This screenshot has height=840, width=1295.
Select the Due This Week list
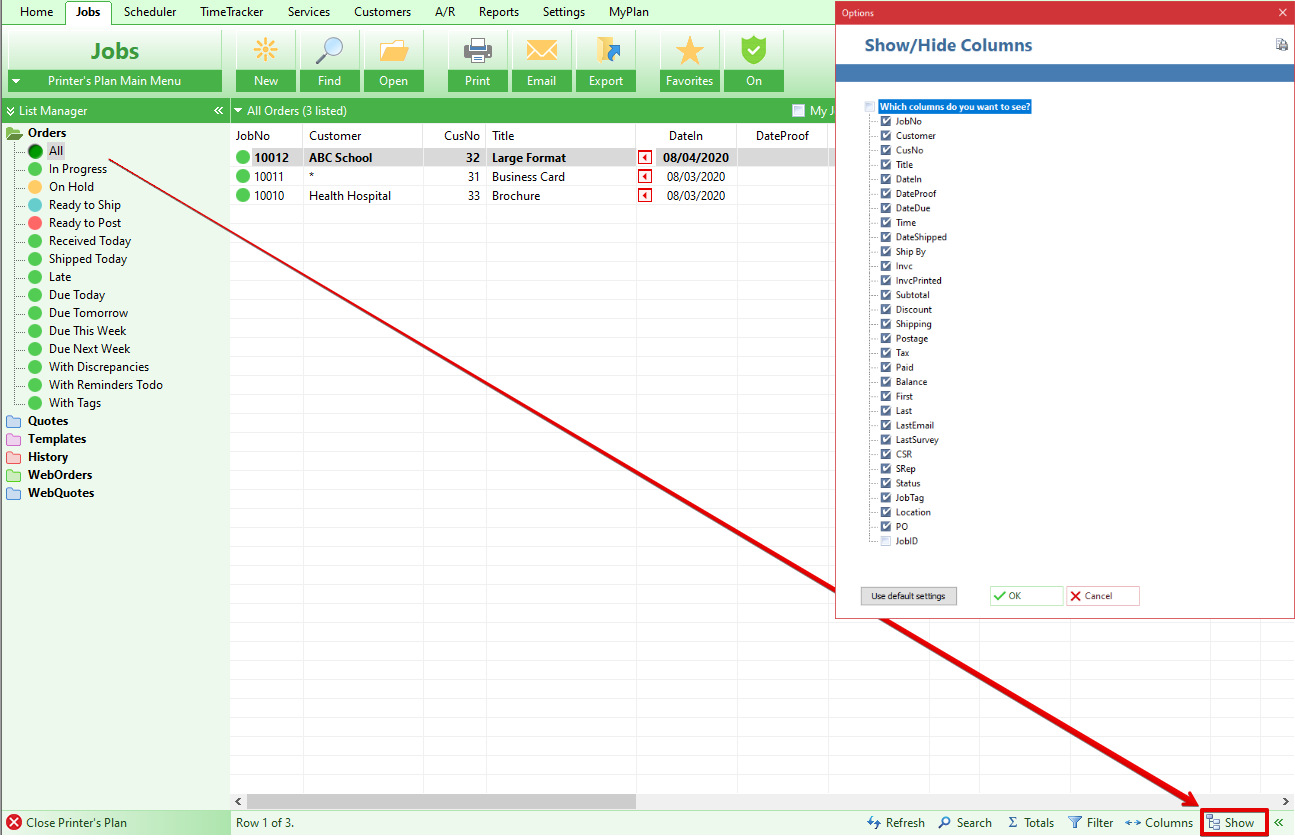(88, 331)
